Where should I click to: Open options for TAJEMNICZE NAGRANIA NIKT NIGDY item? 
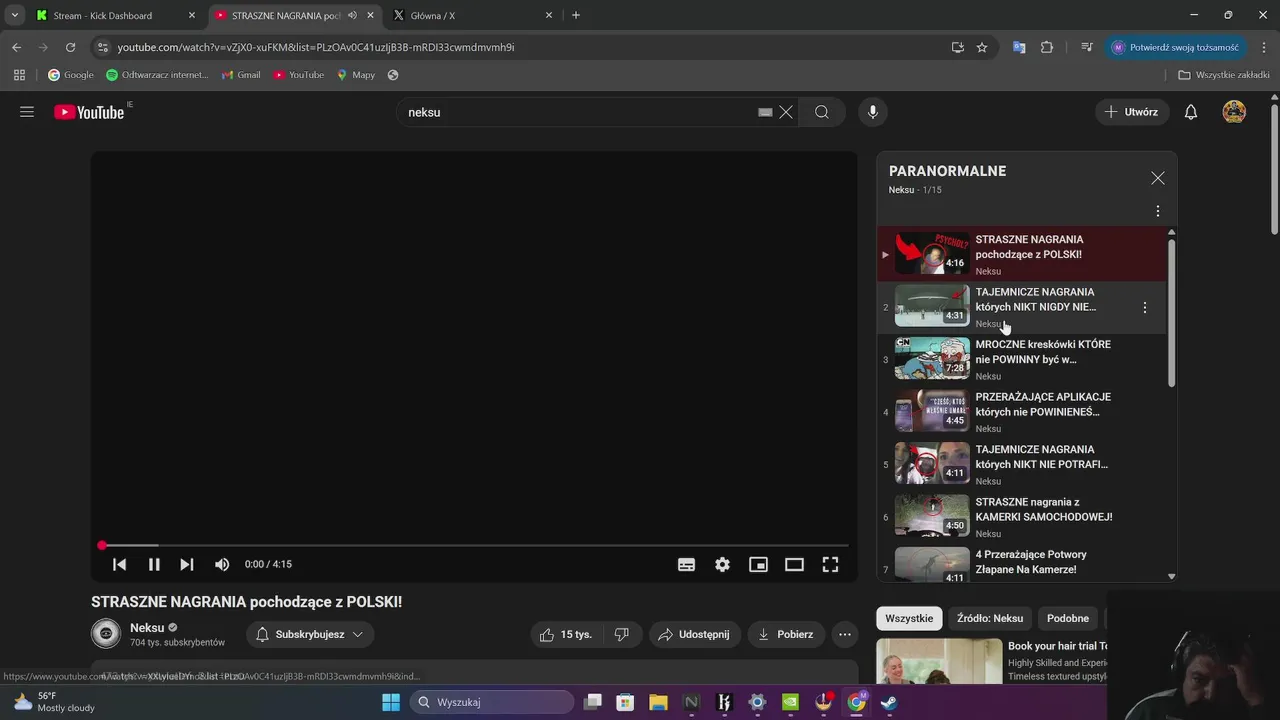tap(1145, 308)
